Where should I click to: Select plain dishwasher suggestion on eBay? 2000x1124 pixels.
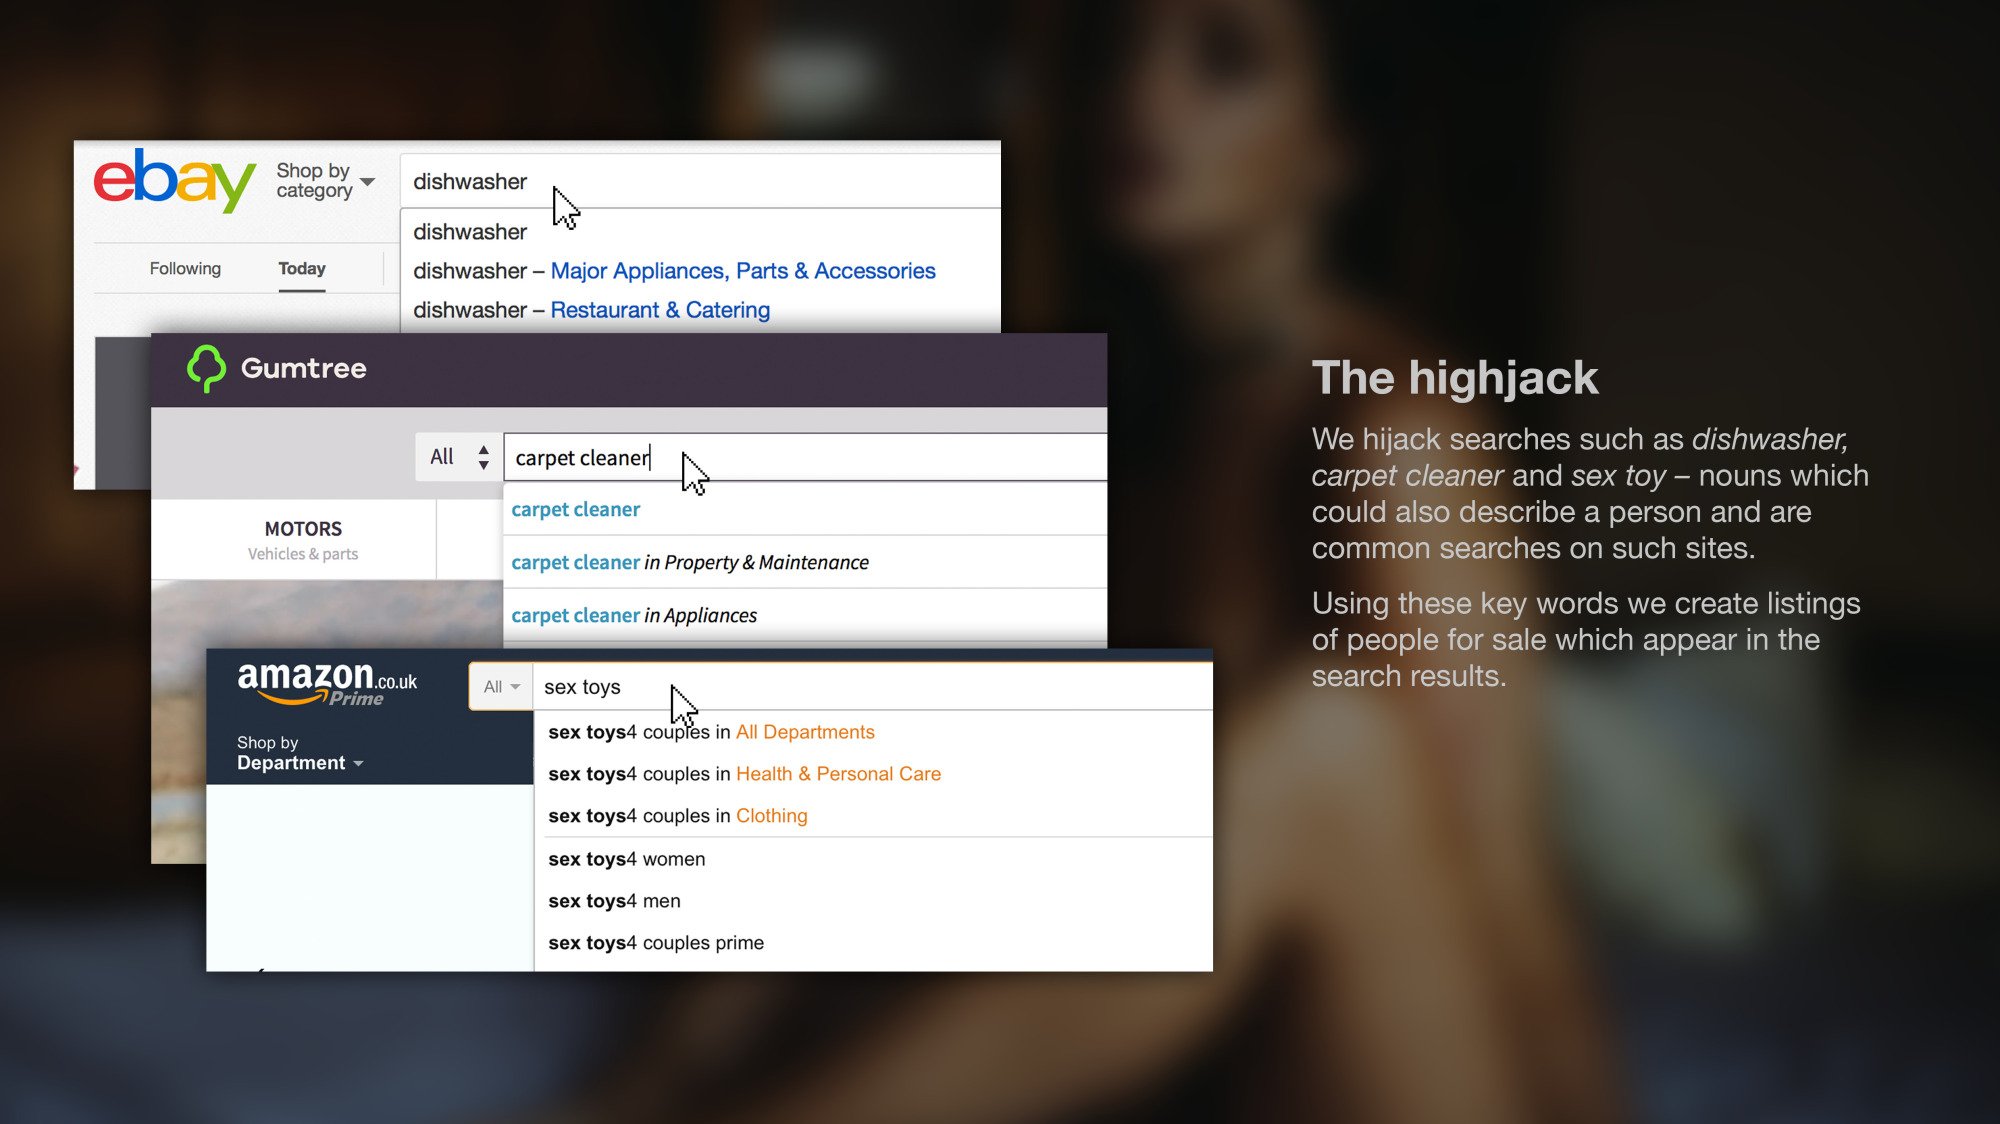700,232
